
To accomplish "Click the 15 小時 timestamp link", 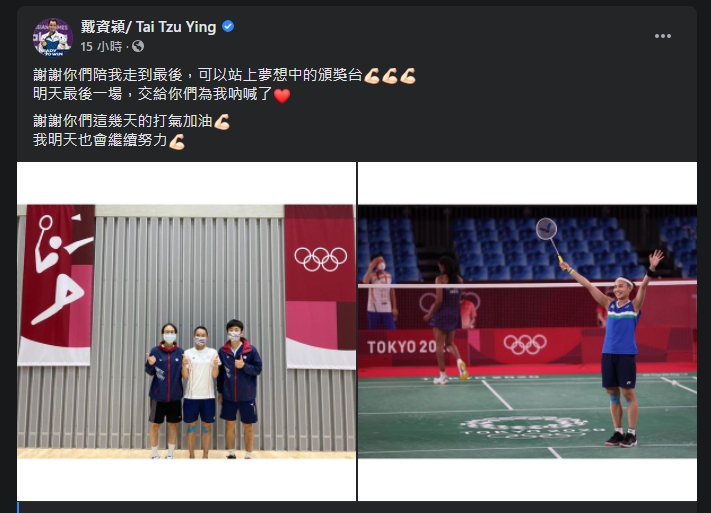I will (x=102, y=46).
